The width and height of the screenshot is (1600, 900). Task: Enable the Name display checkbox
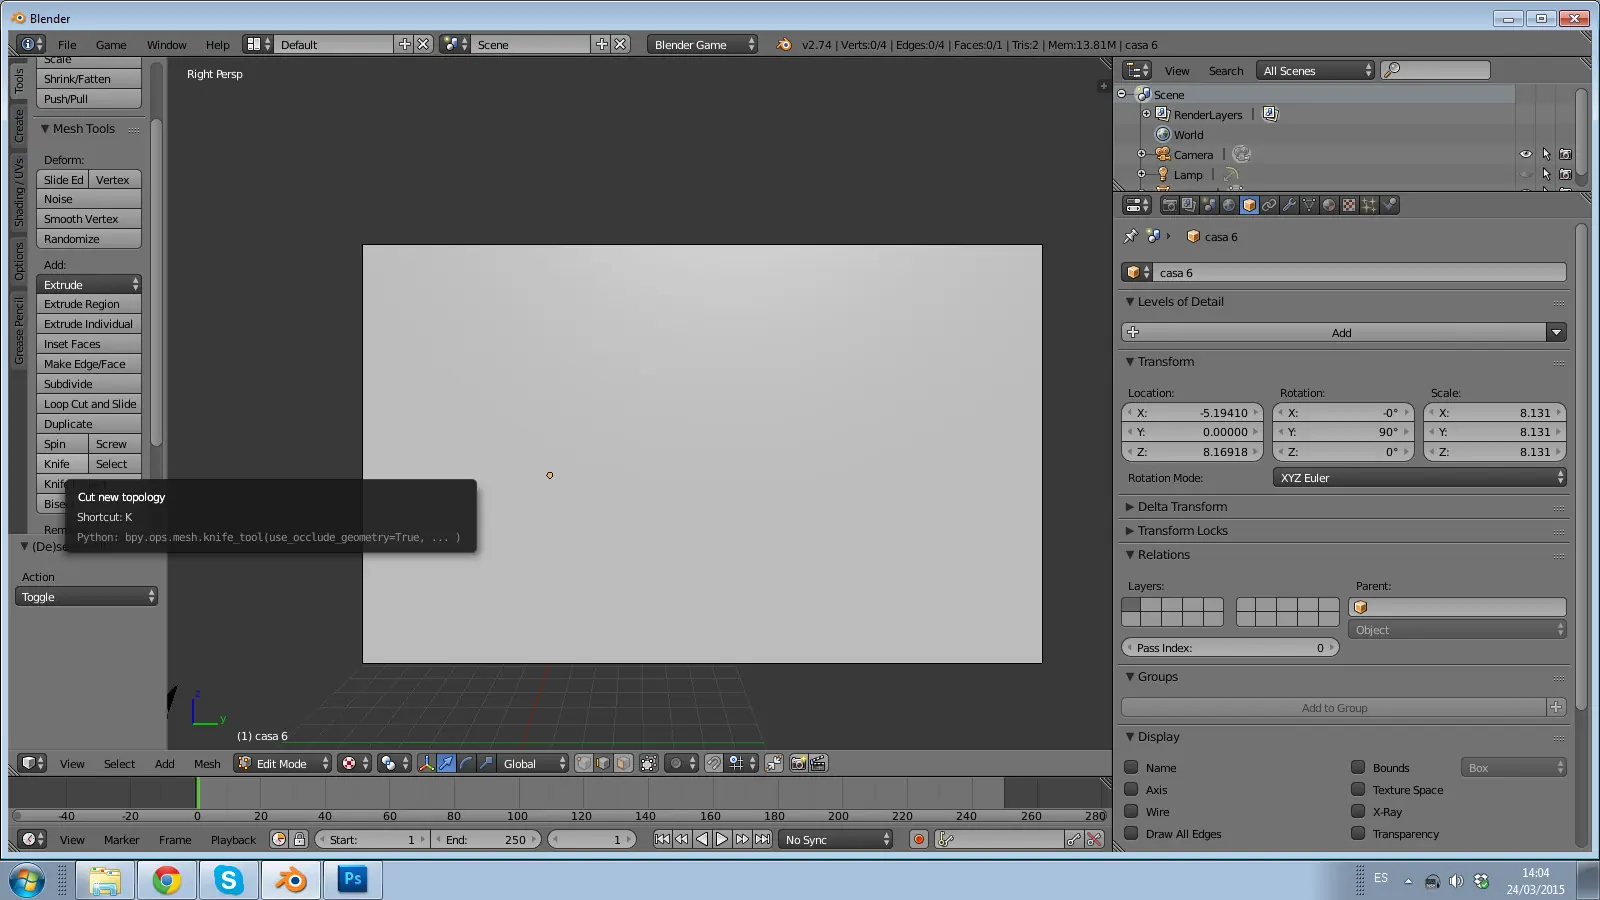1131,767
